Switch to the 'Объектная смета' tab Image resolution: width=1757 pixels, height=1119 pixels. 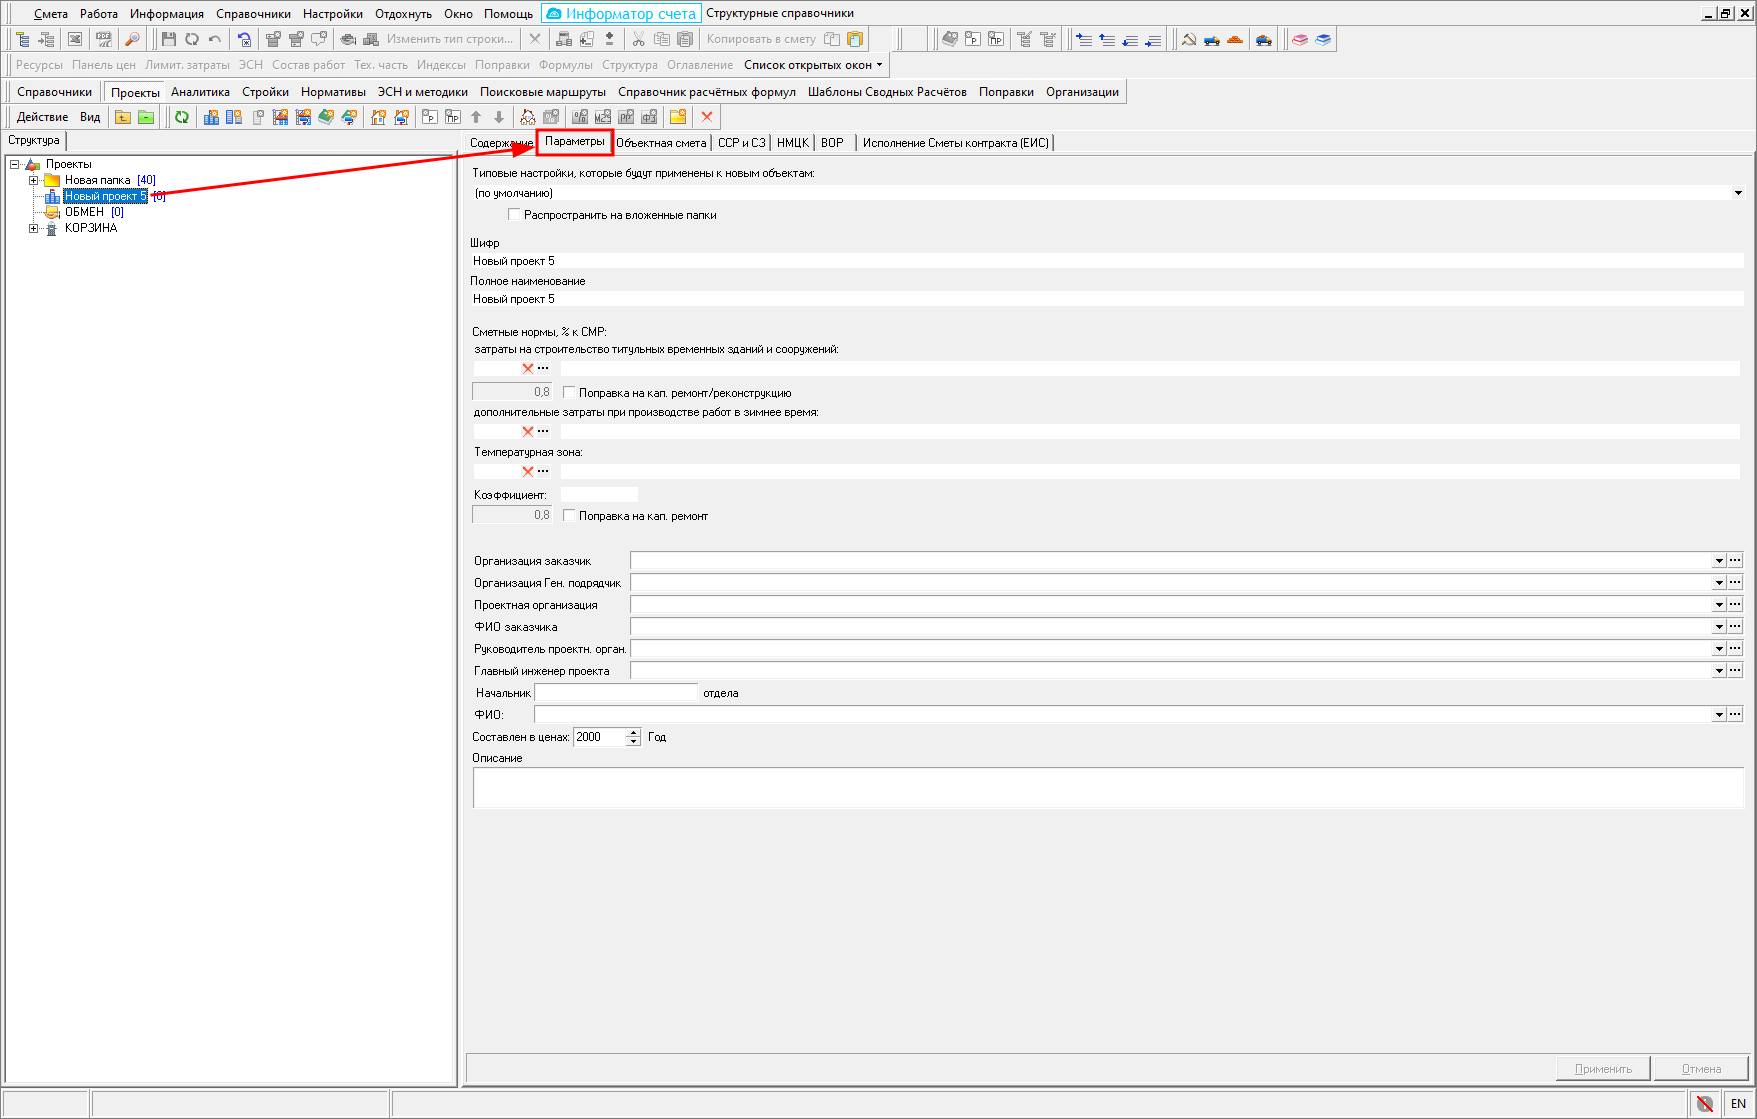(661, 143)
